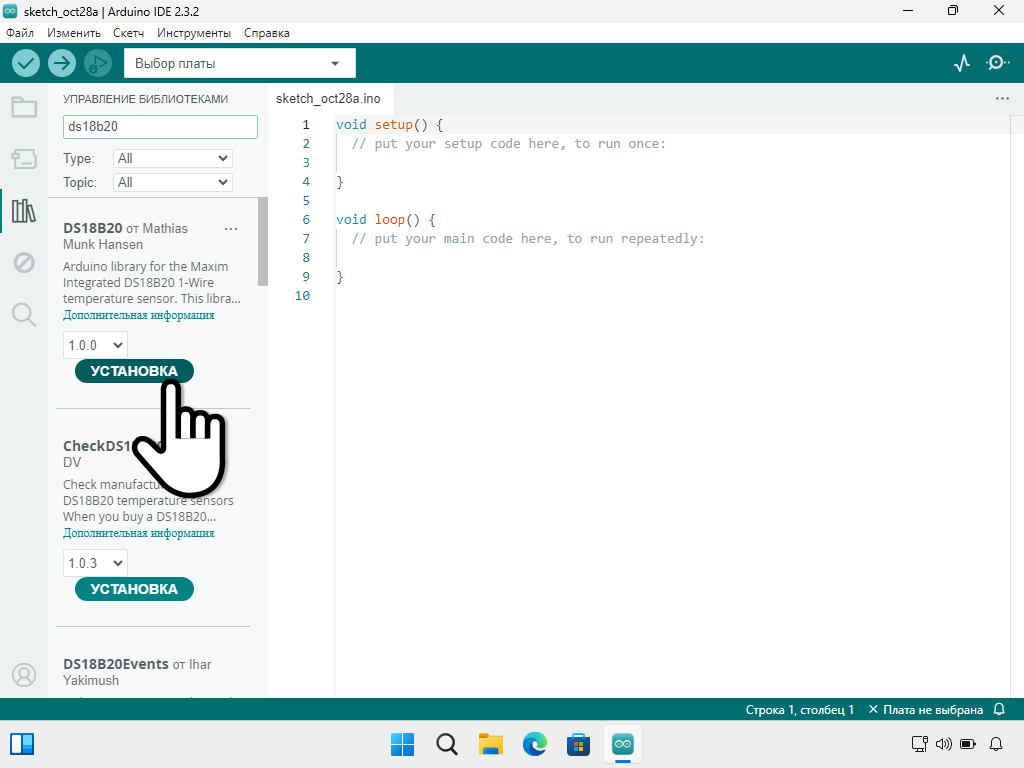Screen dimensions: 1024x768
Task: Open CheckDS18B20 additional information link
Action: pyautogui.click(x=138, y=533)
